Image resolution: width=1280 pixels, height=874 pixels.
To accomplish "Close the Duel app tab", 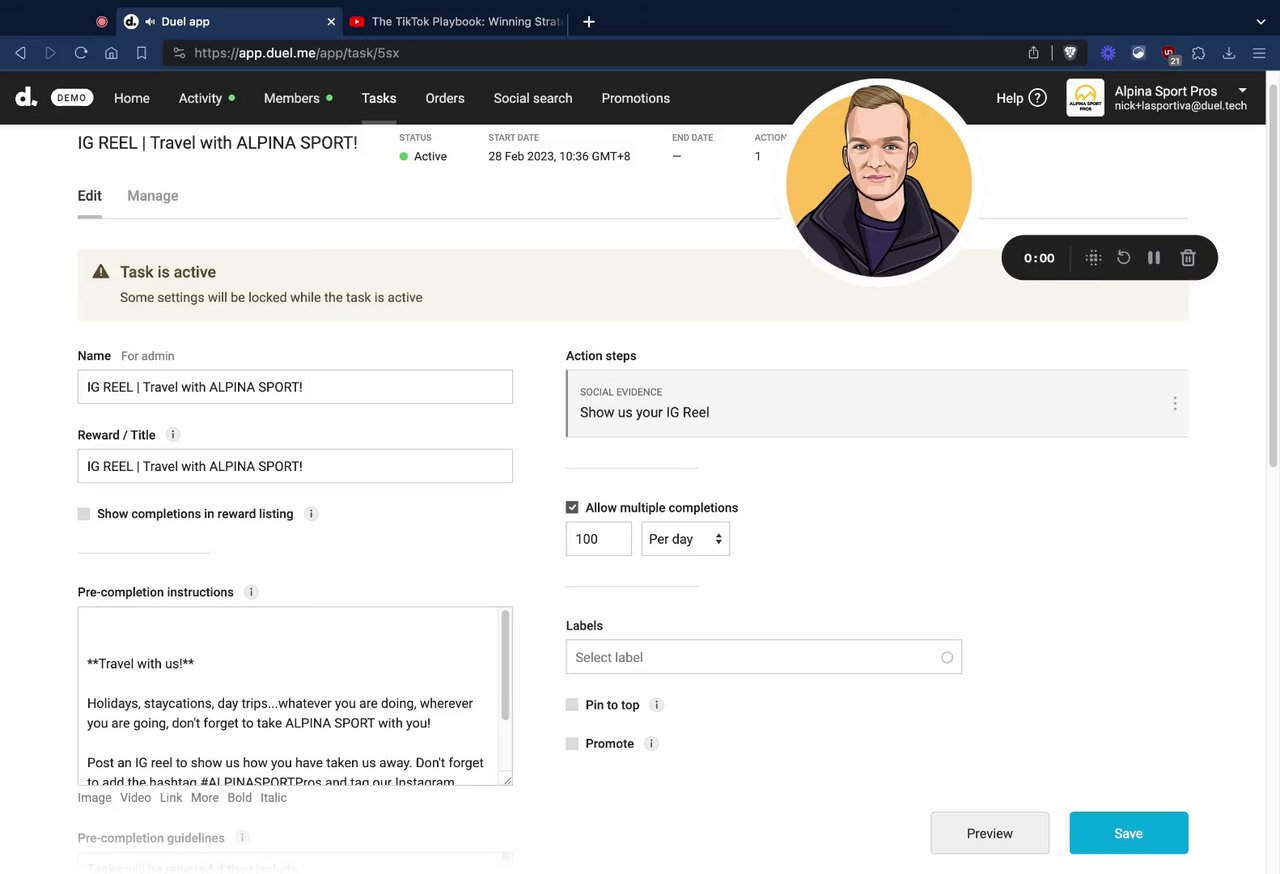I will [331, 21].
